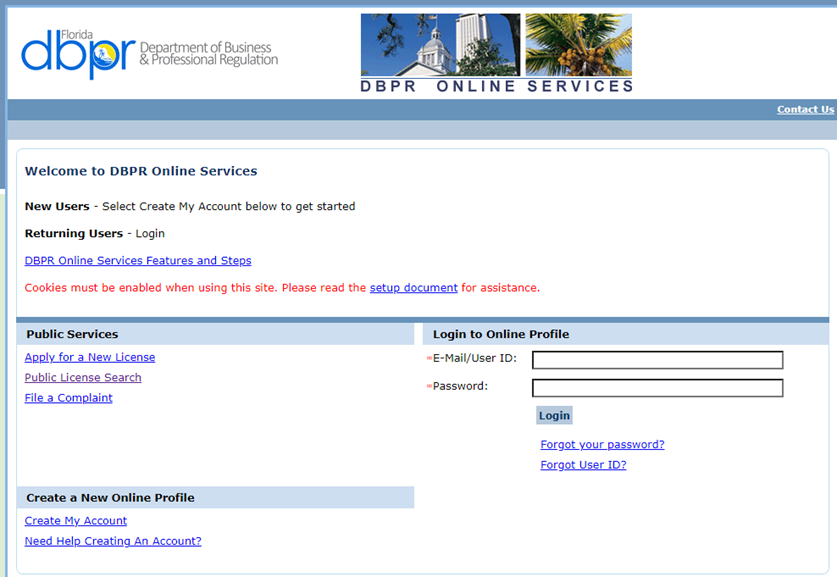Open the setup document link
The height and width of the screenshot is (577, 837).
click(x=413, y=288)
